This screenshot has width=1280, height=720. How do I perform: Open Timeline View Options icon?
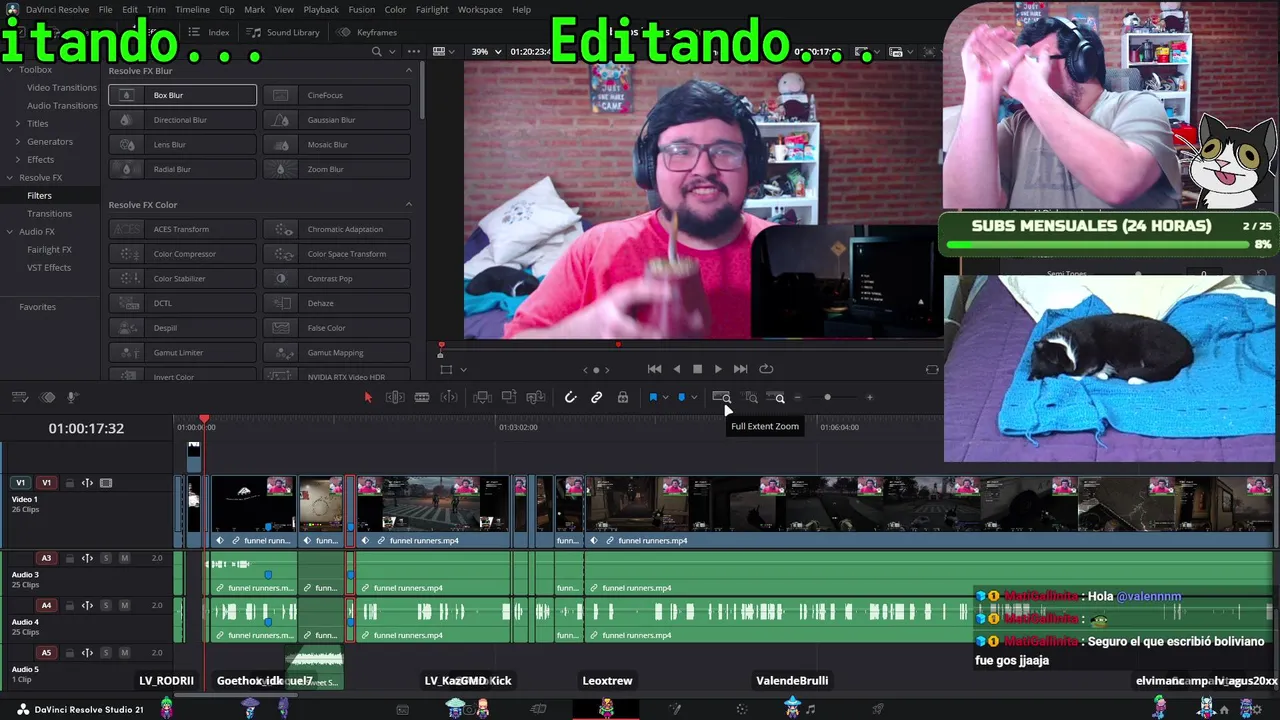[20, 397]
